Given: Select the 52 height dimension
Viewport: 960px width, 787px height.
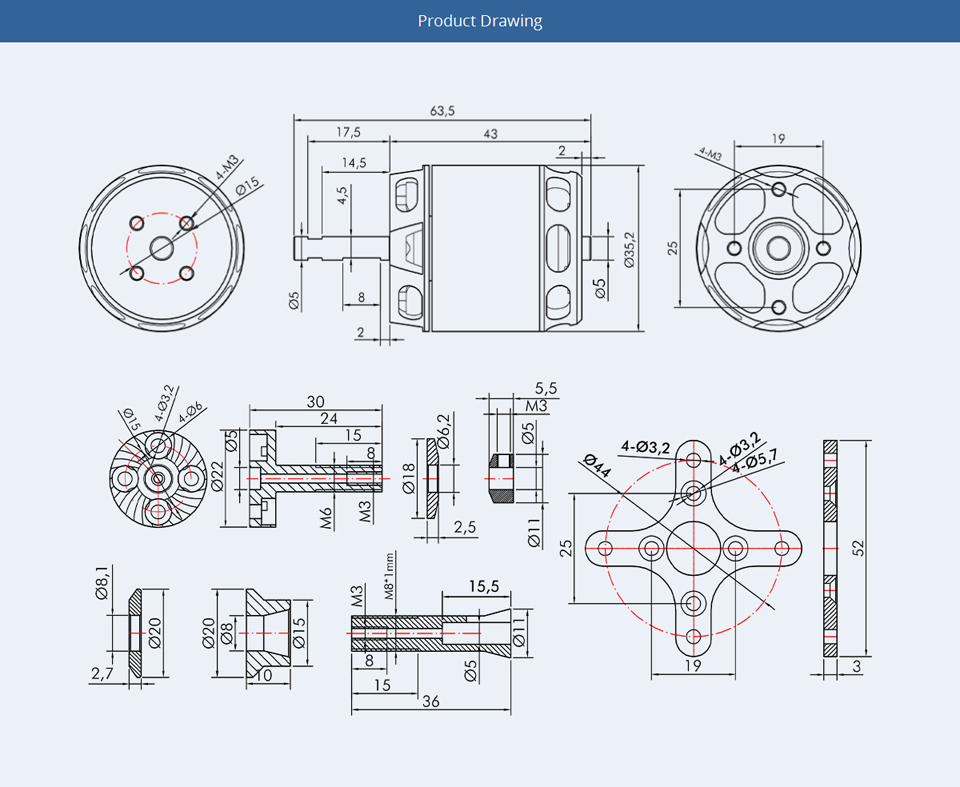Looking at the screenshot, I should (858, 548).
